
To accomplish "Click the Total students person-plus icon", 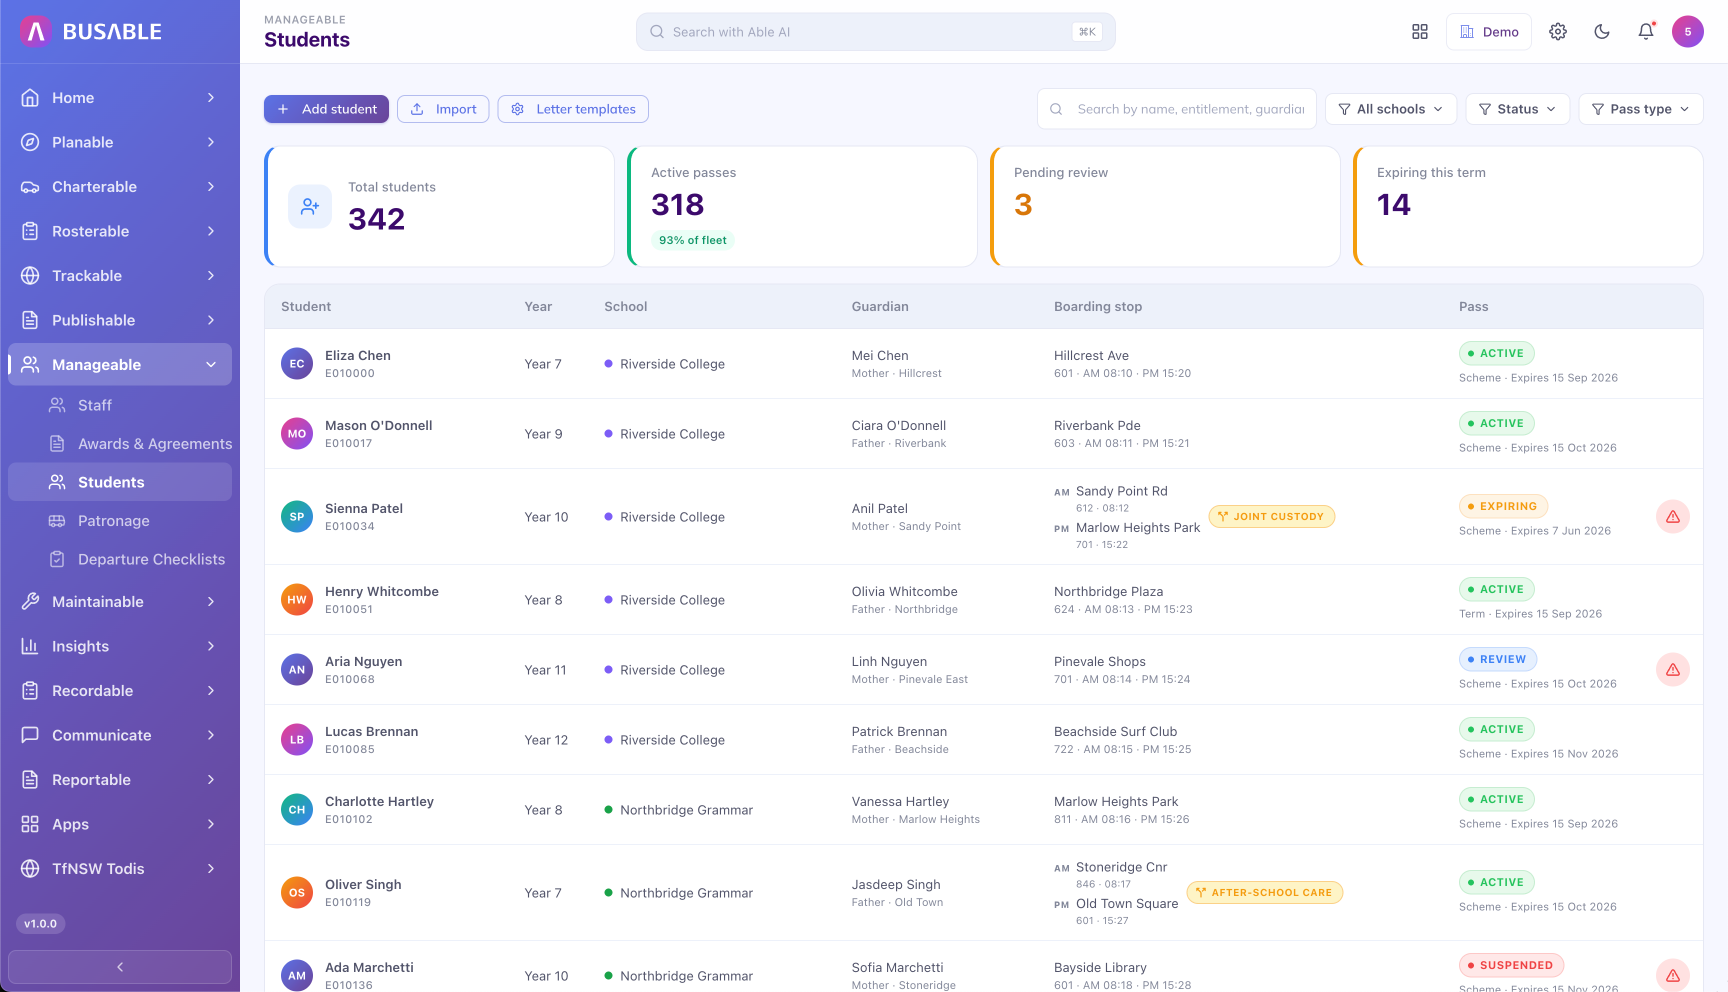I will click(x=310, y=206).
